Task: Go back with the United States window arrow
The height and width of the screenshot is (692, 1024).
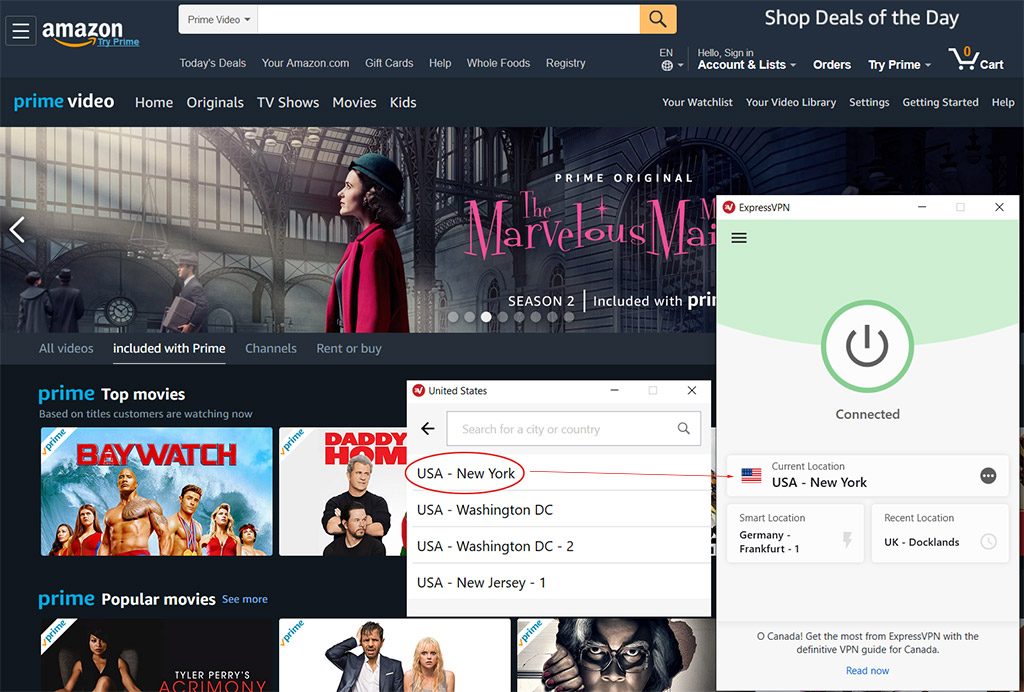Action: tap(428, 428)
